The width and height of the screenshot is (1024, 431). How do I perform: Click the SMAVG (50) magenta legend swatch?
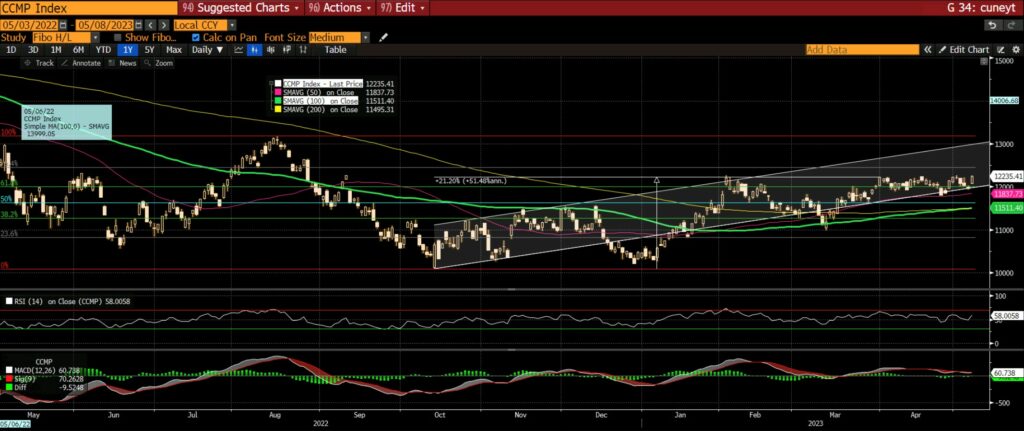pos(276,92)
